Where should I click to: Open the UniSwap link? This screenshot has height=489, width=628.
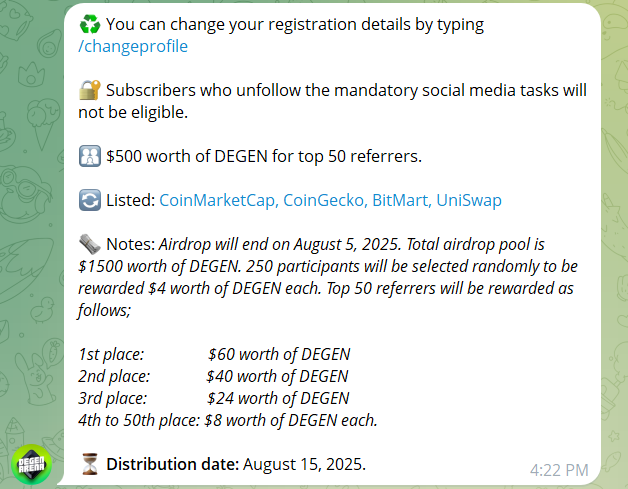point(468,200)
